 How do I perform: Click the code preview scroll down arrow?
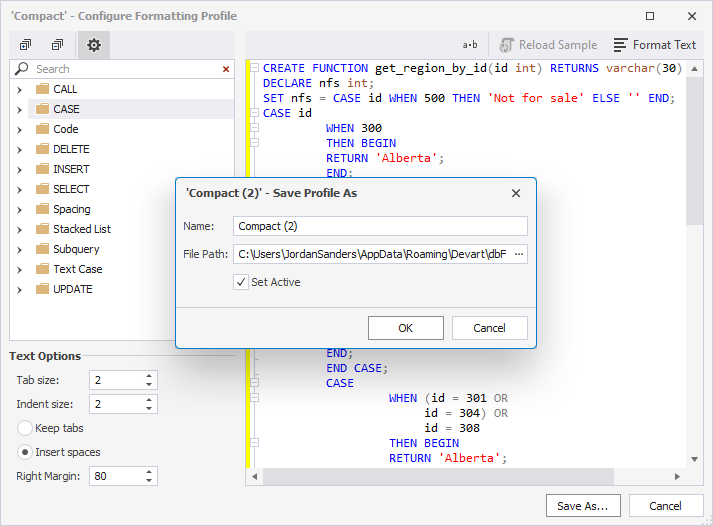point(694,459)
